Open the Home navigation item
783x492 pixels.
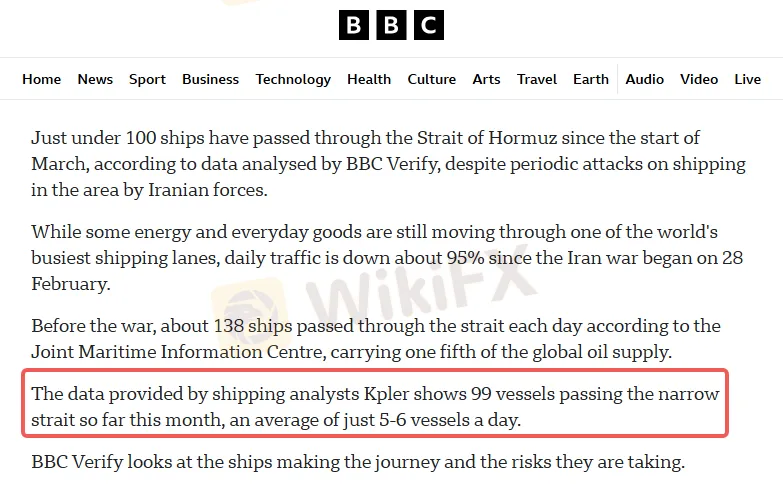(x=41, y=79)
